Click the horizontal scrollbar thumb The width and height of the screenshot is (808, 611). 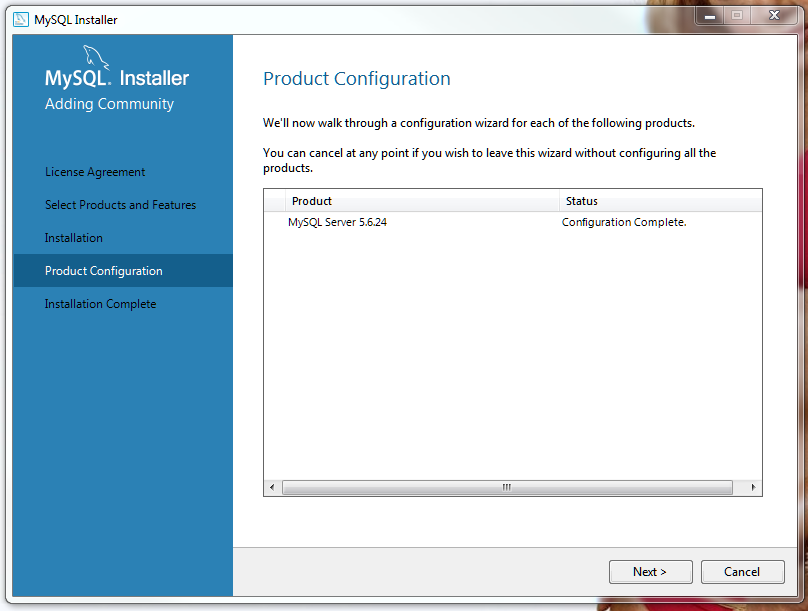coord(507,487)
